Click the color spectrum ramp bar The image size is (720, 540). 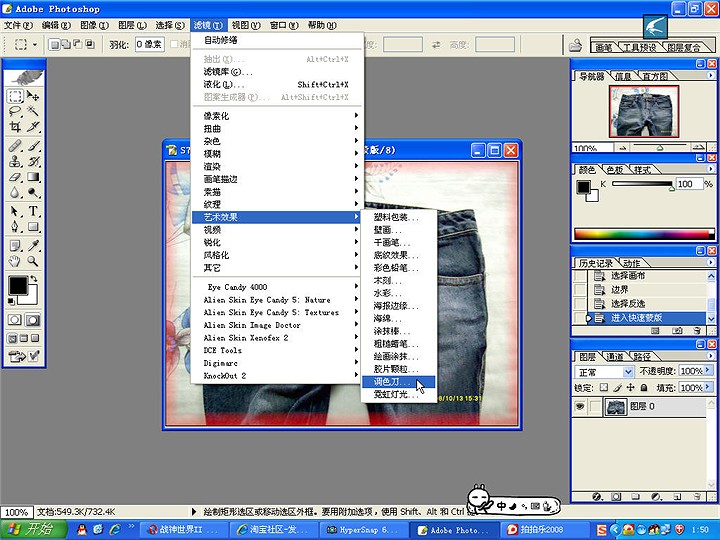click(x=642, y=234)
